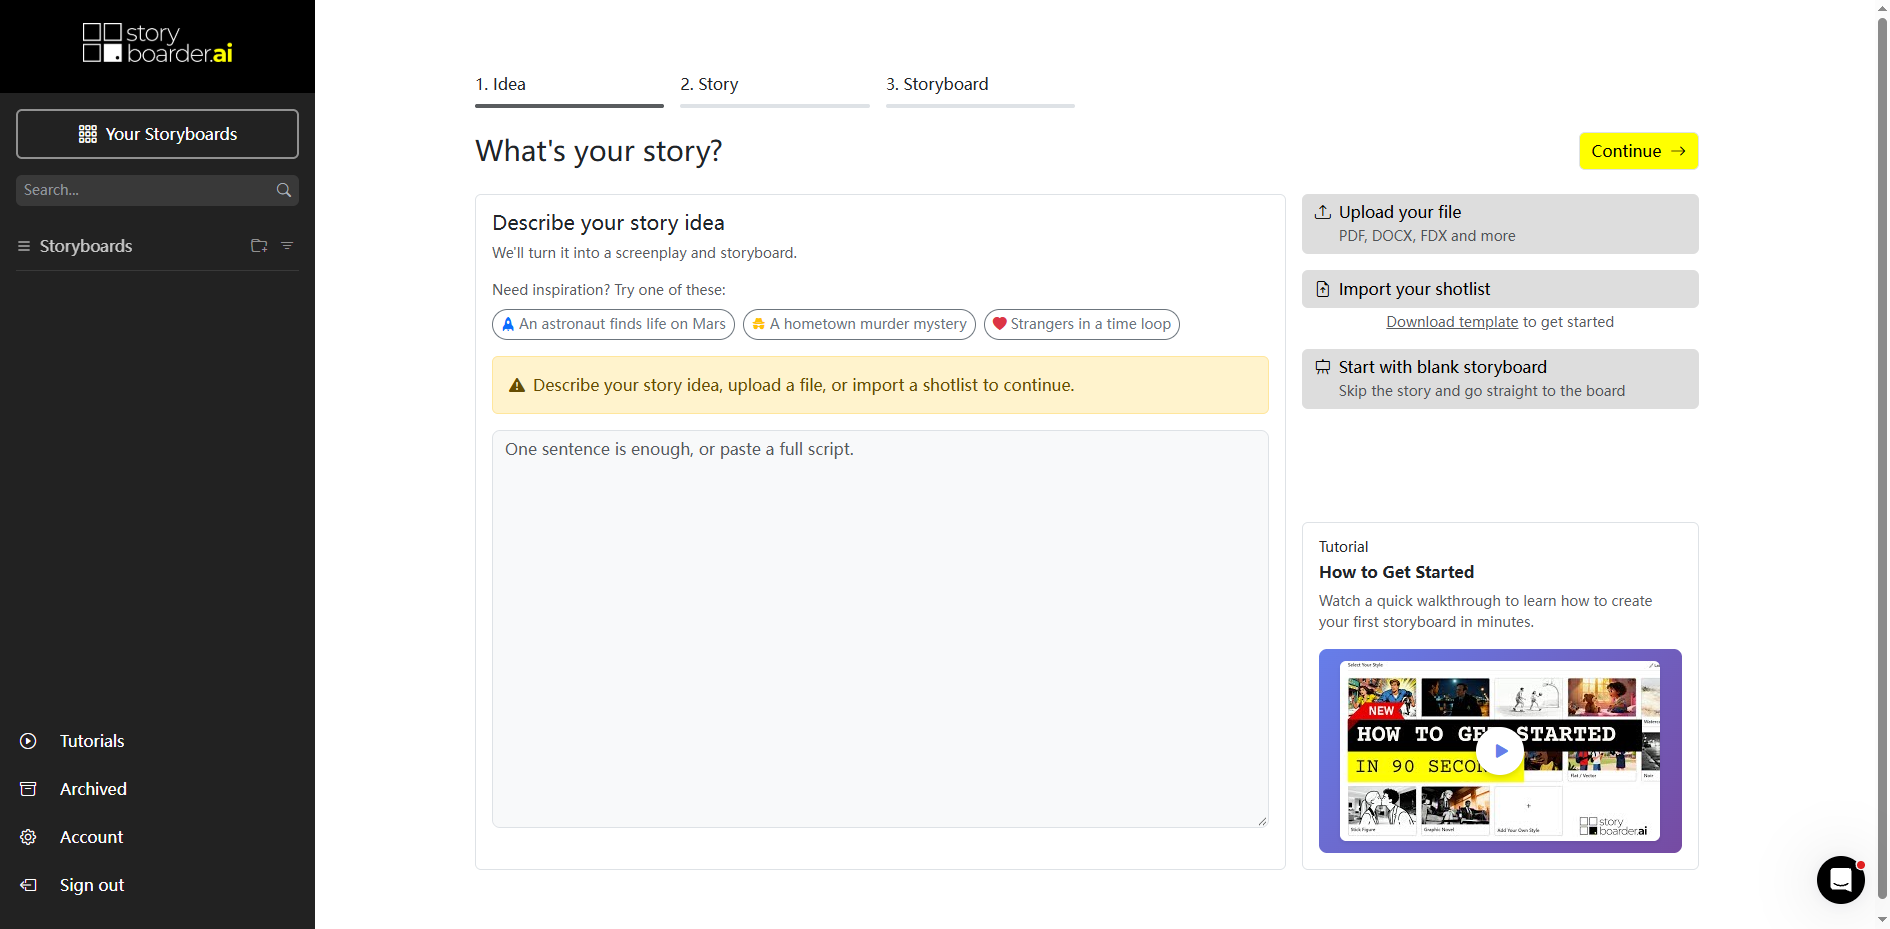Click the shotlist document icon
1890x929 pixels.
1323,289
